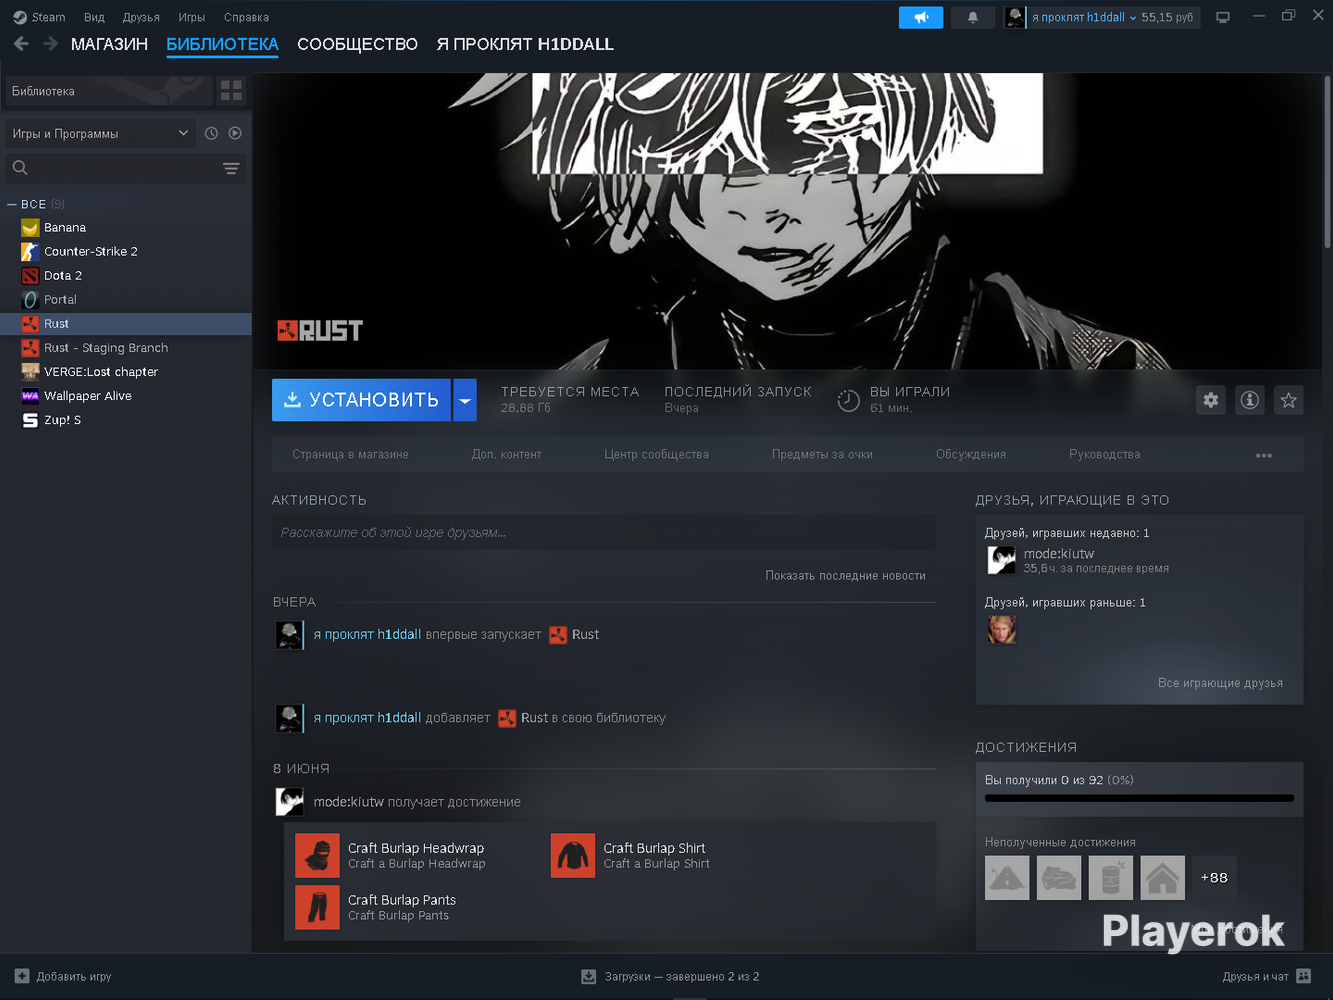Click the achievements progress bar

(1139, 798)
